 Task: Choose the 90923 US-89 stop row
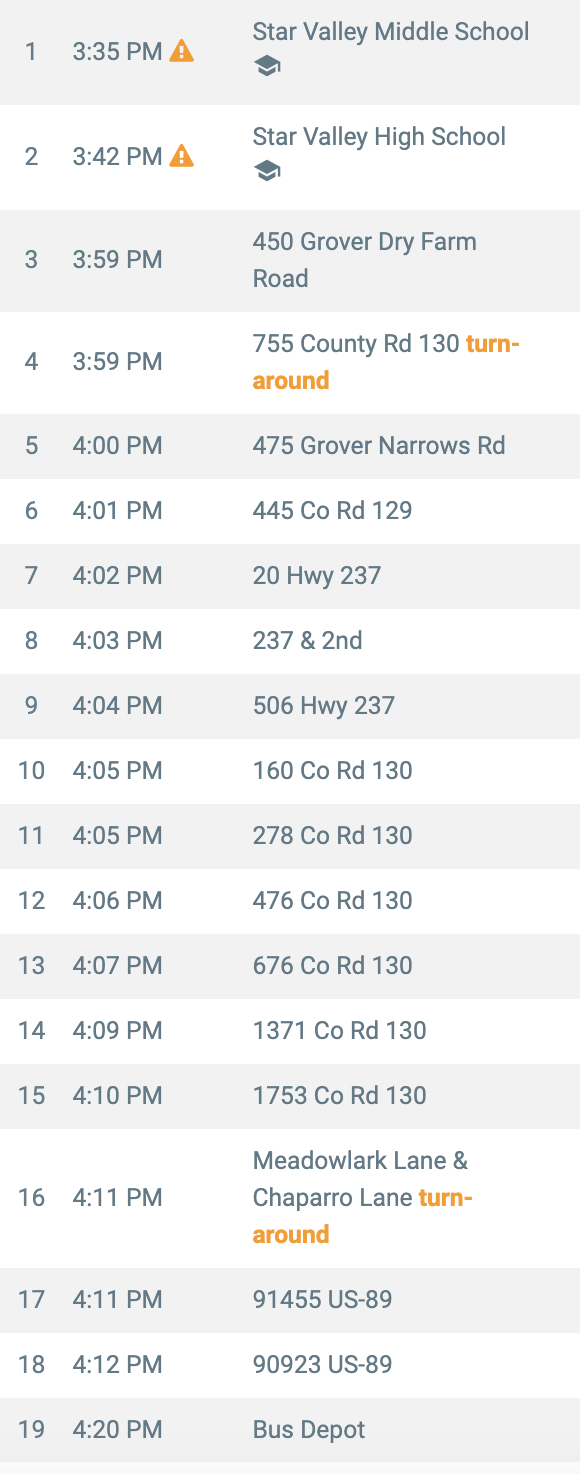tap(290, 1365)
